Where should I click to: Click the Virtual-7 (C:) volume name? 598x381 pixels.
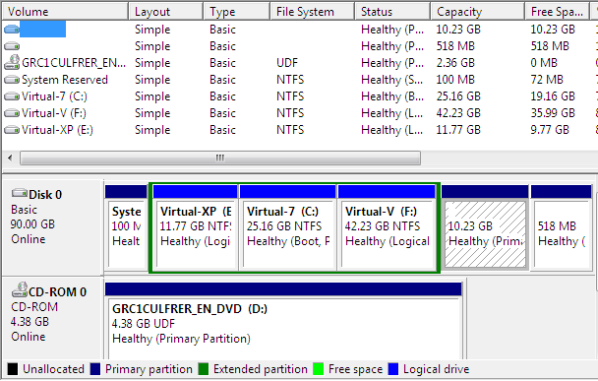pos(54,96)
